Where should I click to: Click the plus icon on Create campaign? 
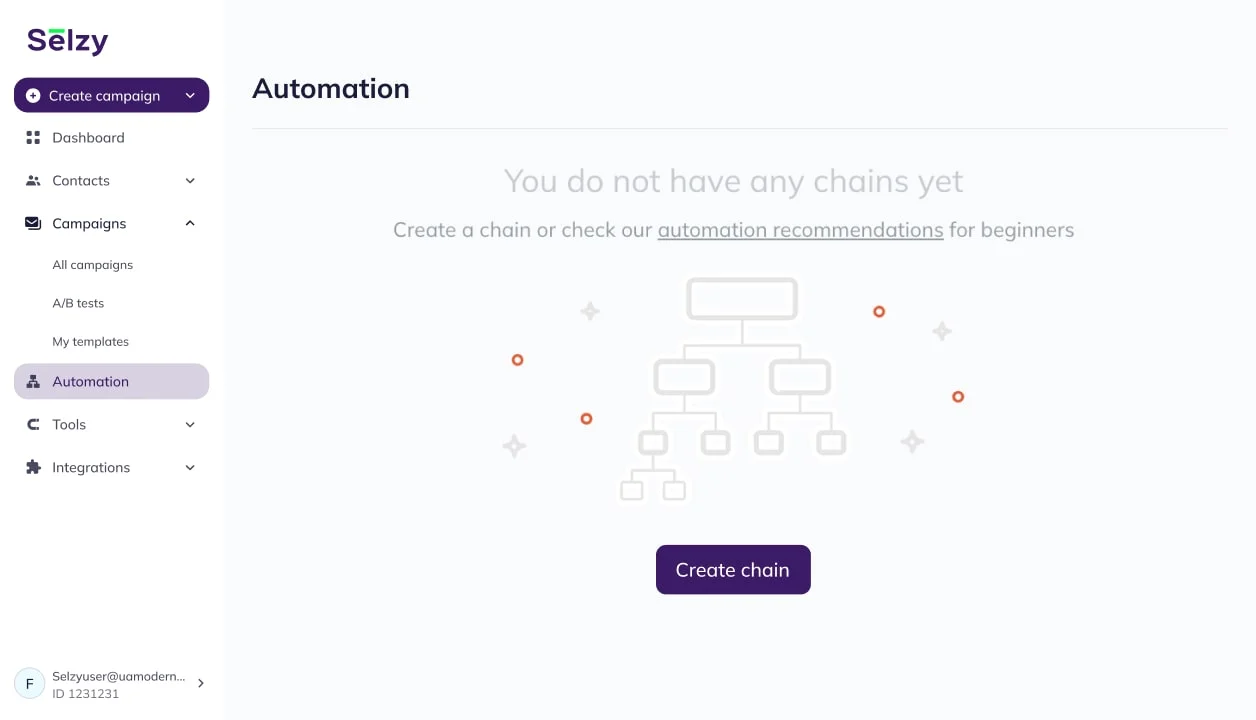pos(33,95)
